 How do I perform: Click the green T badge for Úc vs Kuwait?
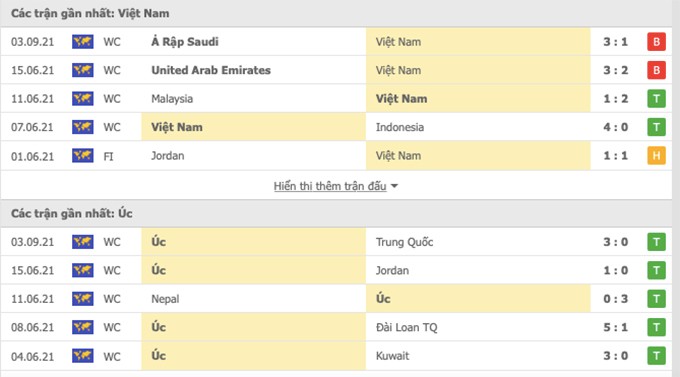click(x=656, y=356)
